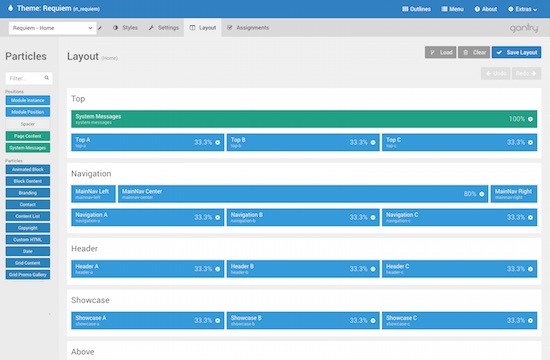
Task: Focus the particles Filter input field
Action: pos(29,78)
